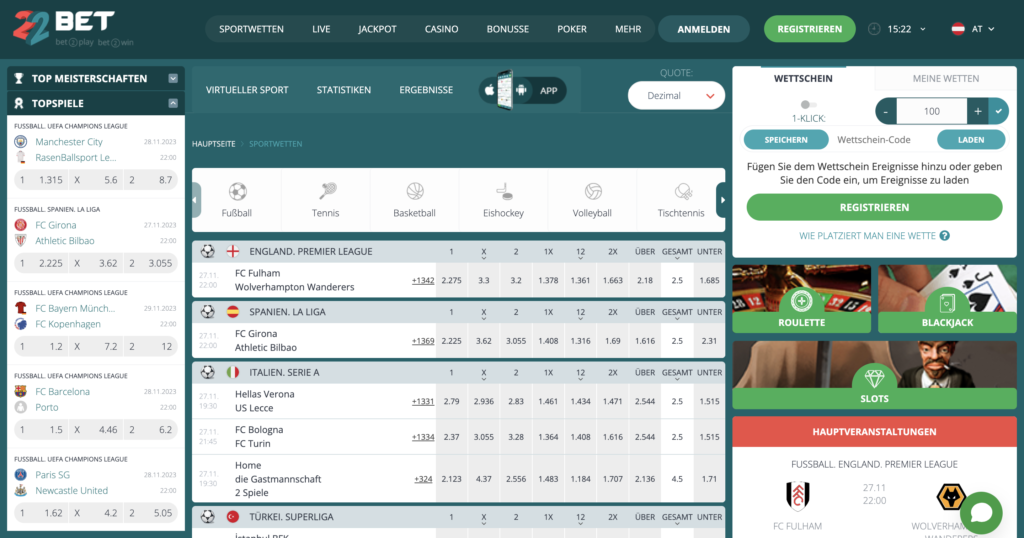Image resolution: width=1024 pixels, height=538 pixels.
Task: Expand the Top Meisterschaften section
Action: tap(173, 78)
